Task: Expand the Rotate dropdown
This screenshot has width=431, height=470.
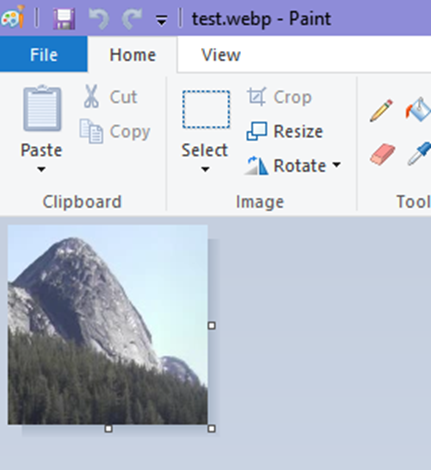Action: (x=293, y=165)
